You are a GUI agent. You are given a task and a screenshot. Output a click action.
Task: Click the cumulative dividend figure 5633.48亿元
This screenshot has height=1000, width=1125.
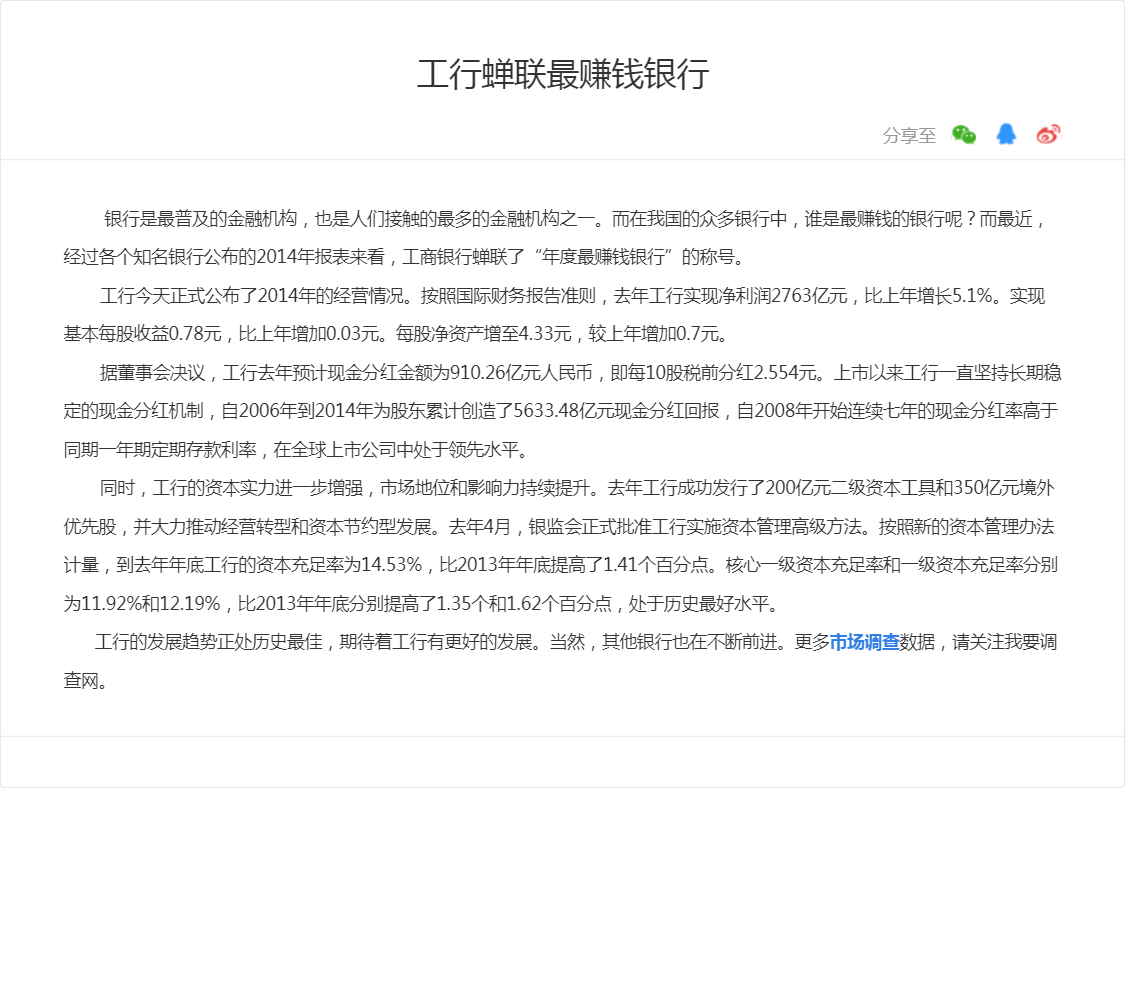pyautogui.click(x=564, y=411)
